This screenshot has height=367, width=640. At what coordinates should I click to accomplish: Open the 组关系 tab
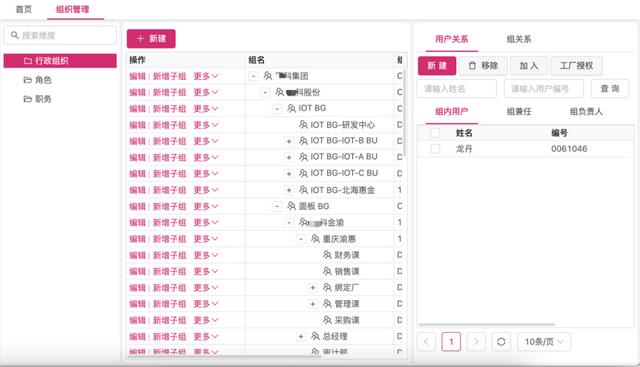coord(519,39)
